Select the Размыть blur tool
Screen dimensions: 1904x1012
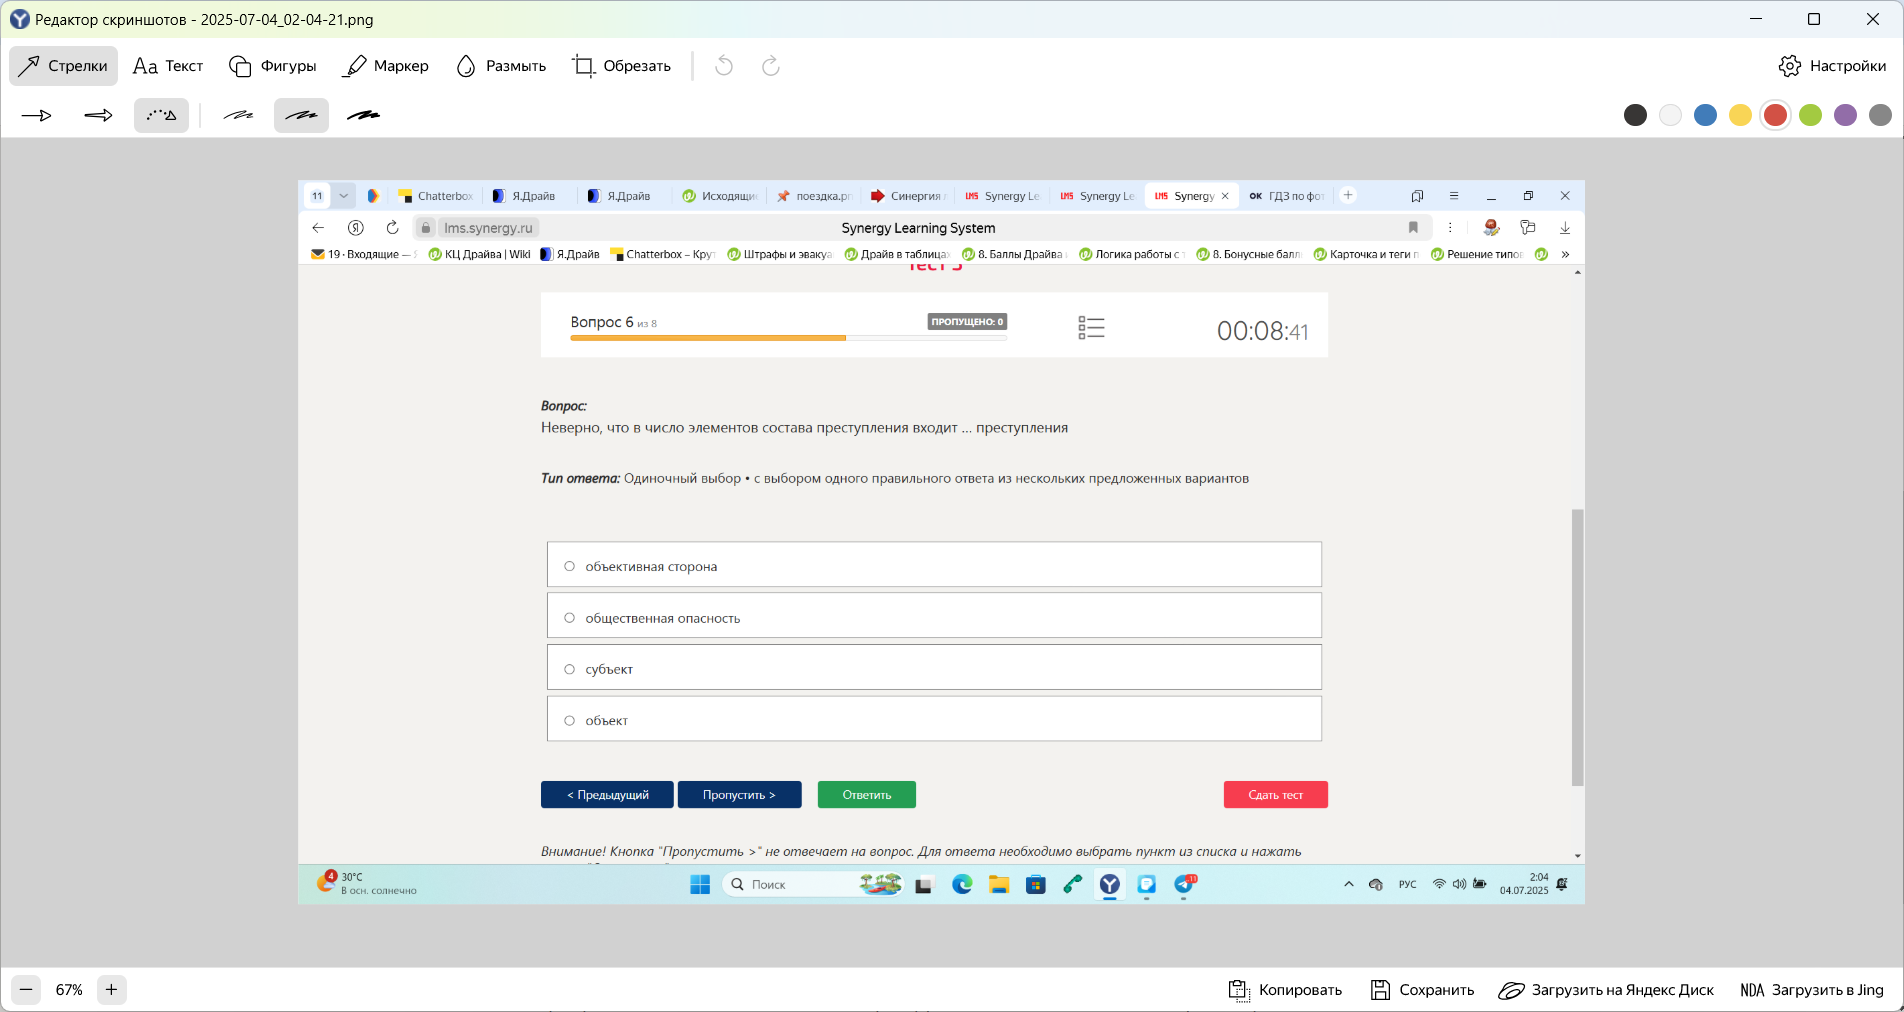(501, 66)
